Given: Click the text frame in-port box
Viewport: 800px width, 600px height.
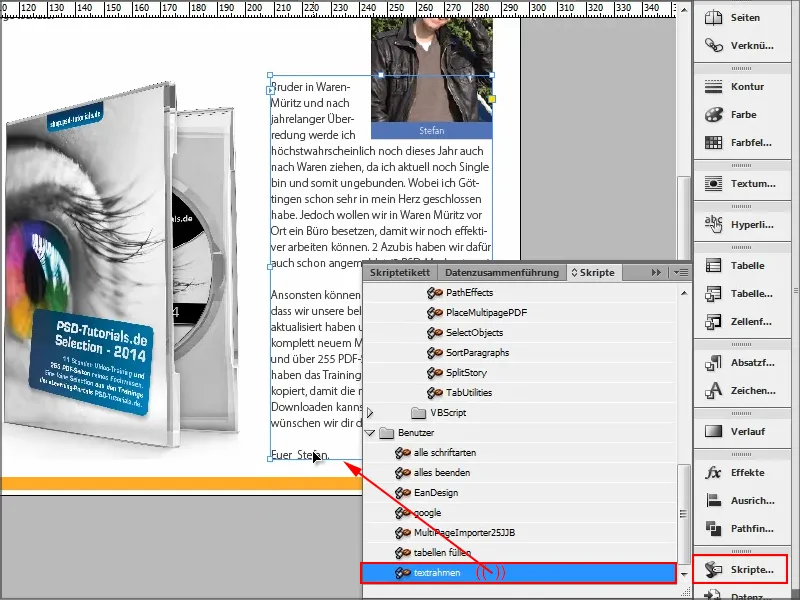Looking at the screenshot, I should pos(270,90).
